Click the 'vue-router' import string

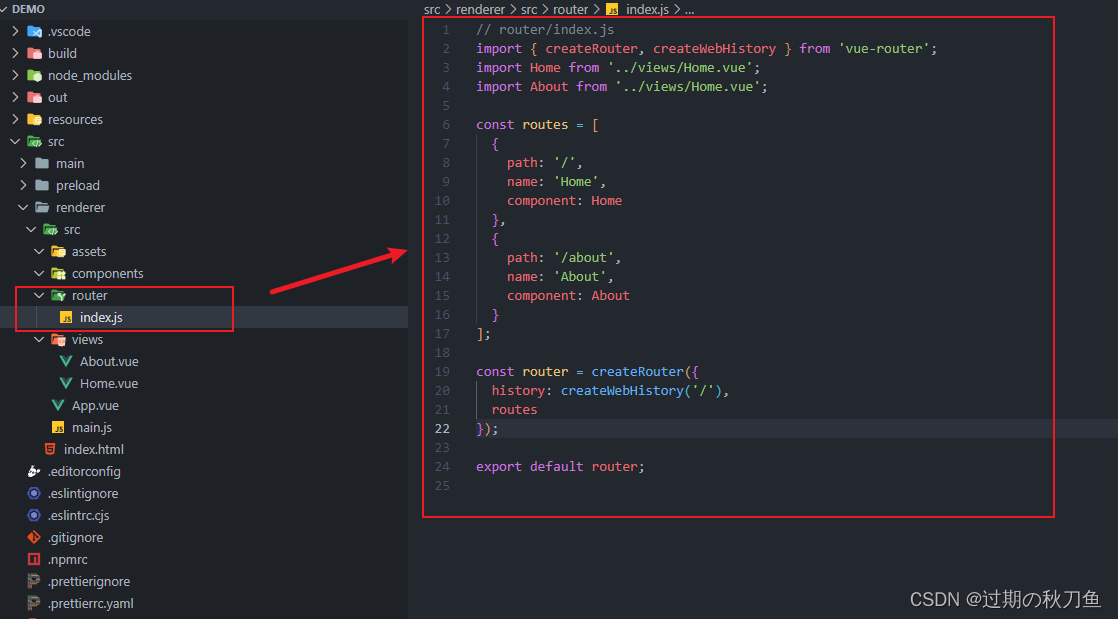point(884,48)
